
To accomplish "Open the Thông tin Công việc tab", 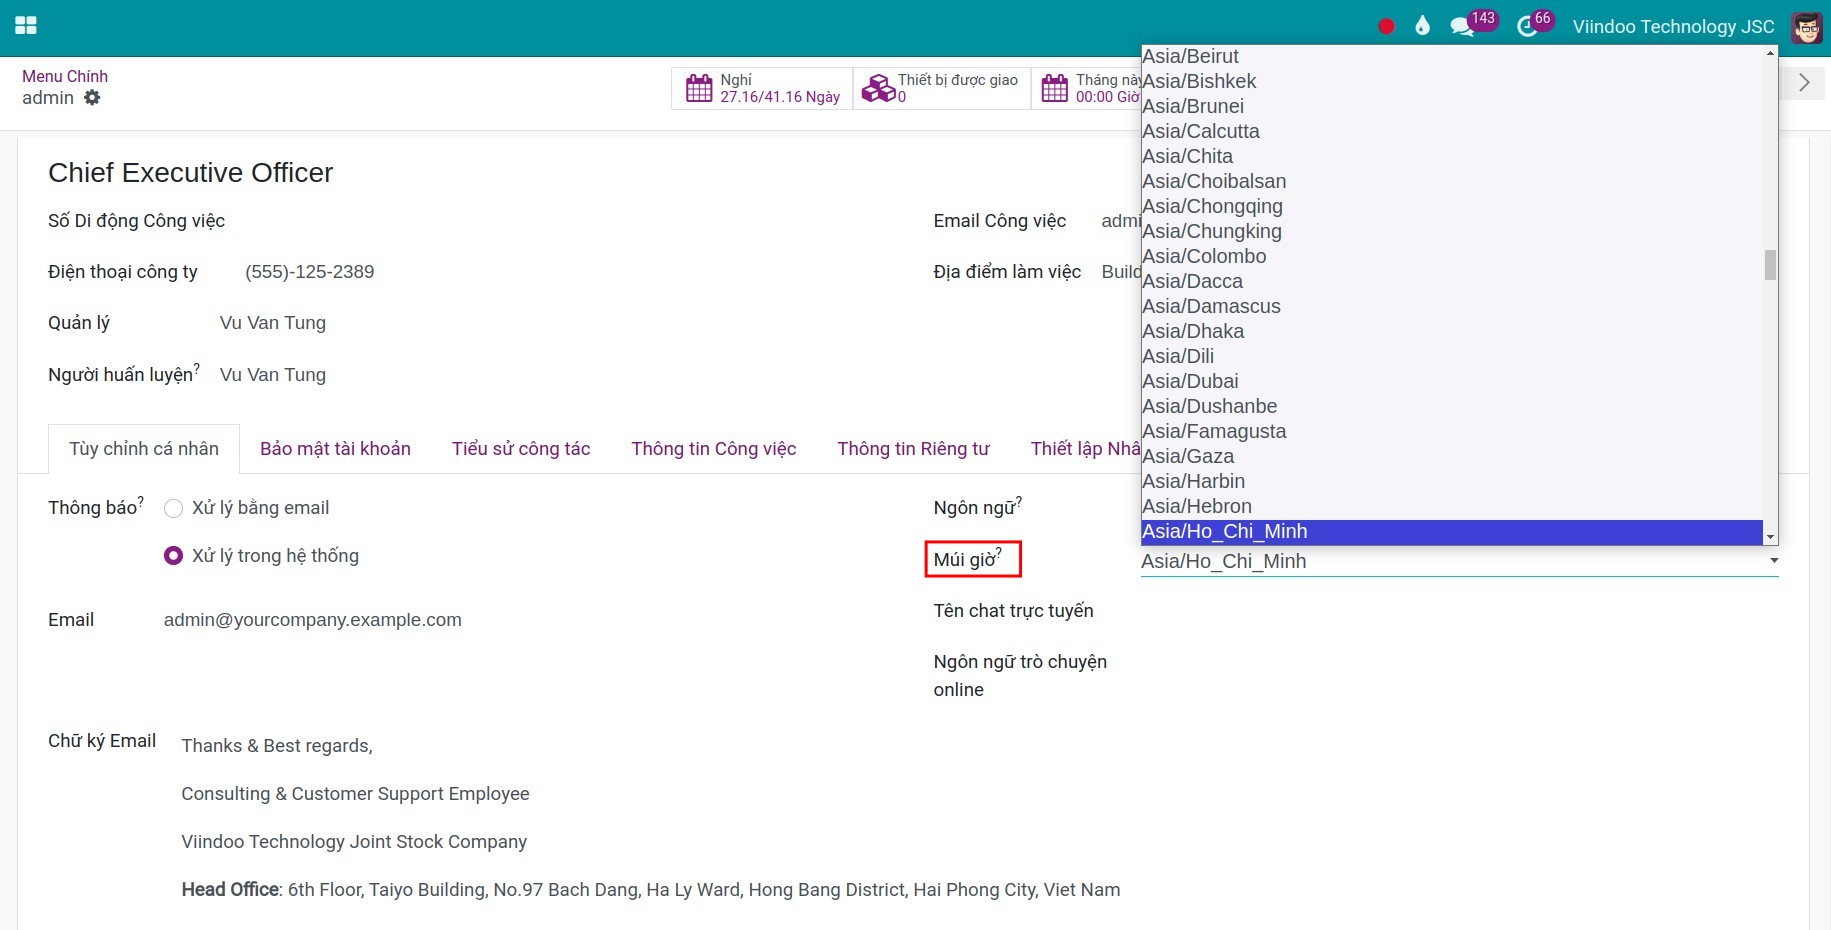I will pos(714,449).
